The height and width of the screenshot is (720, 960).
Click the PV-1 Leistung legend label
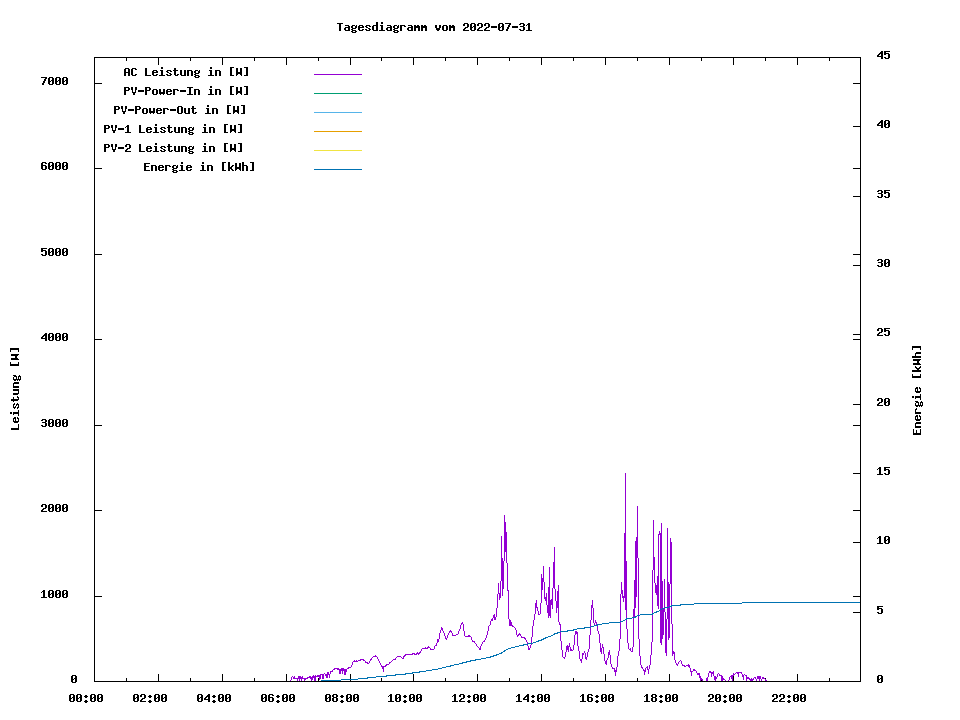[173, 129]
